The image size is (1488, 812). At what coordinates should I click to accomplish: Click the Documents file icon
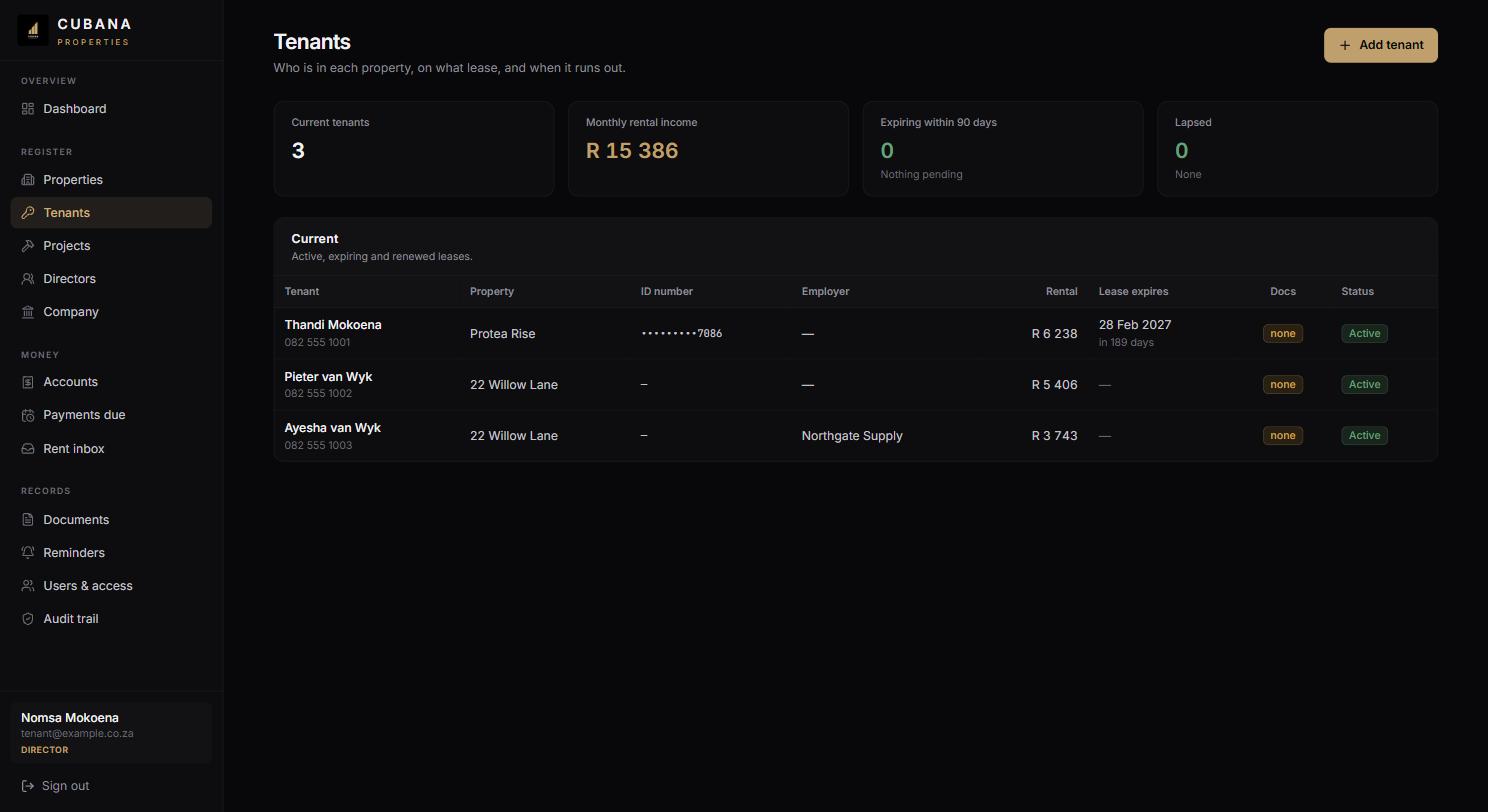(x=28, y=520)
